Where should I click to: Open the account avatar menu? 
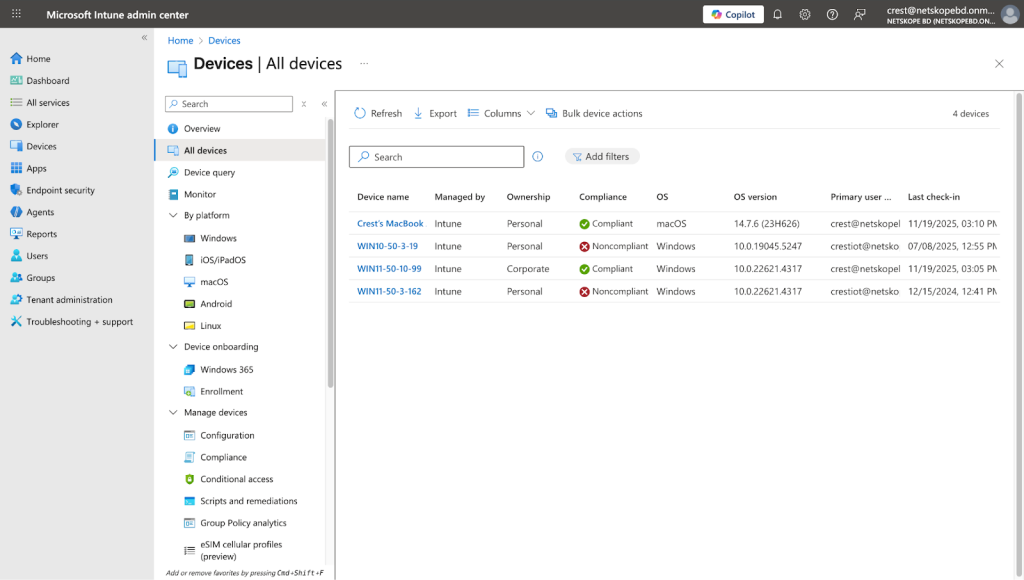[1010, 14]
